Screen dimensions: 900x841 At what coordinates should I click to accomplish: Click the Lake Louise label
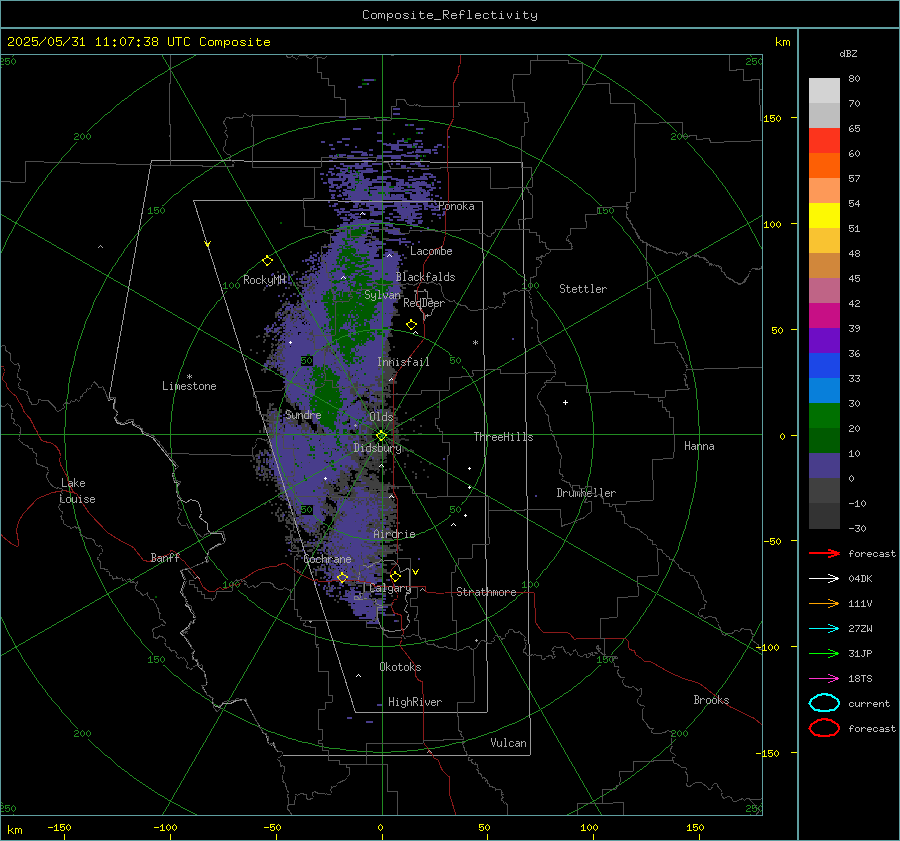[77, 491]
